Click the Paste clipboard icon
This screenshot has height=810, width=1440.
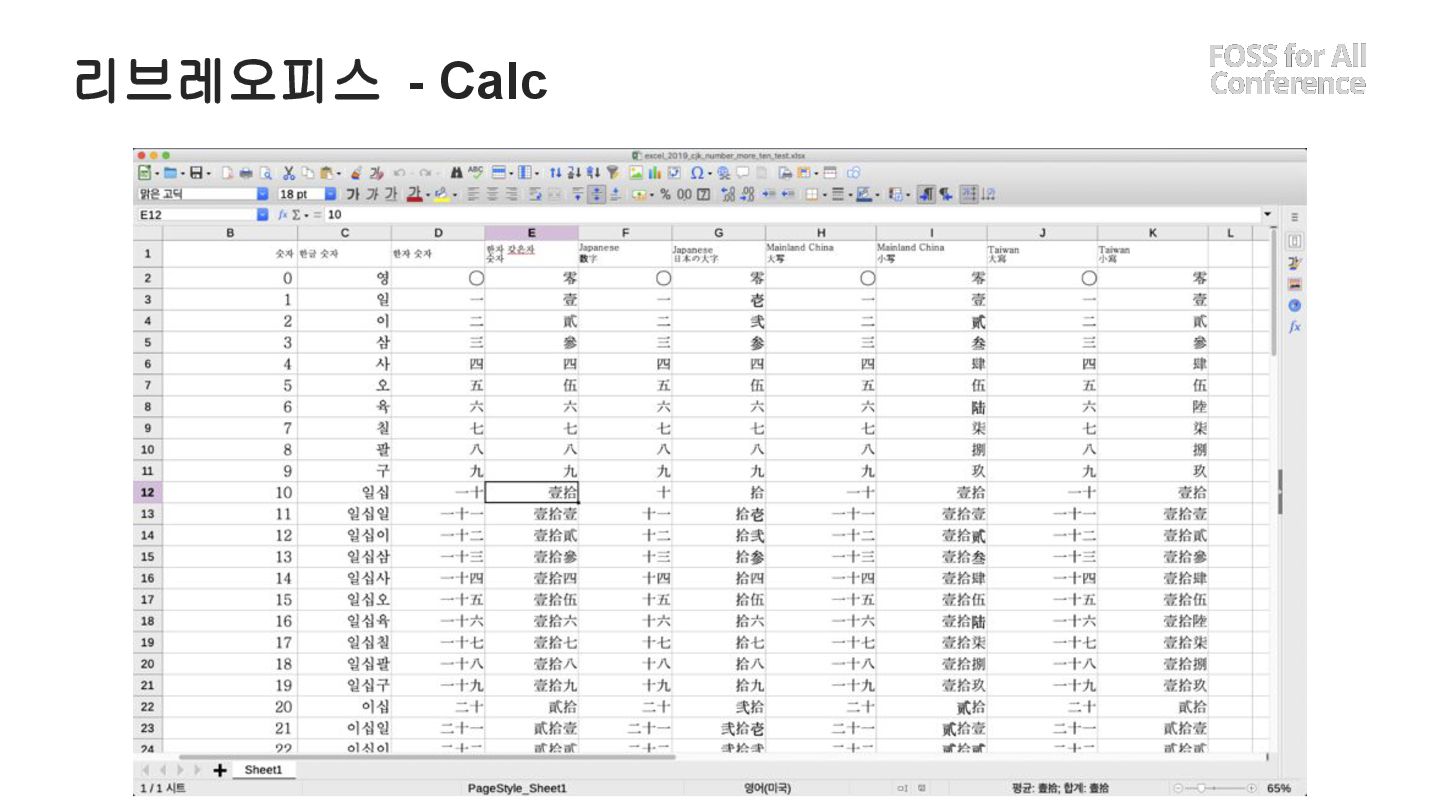pos(326,173)
